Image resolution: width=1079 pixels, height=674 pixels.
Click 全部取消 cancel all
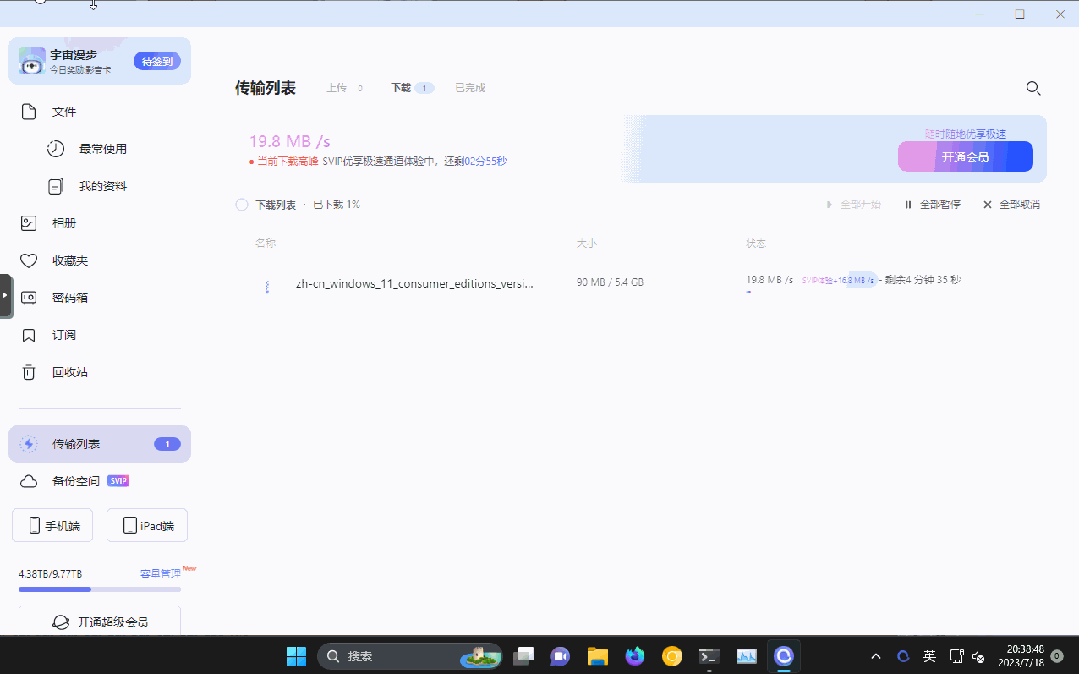point(1011,204)
